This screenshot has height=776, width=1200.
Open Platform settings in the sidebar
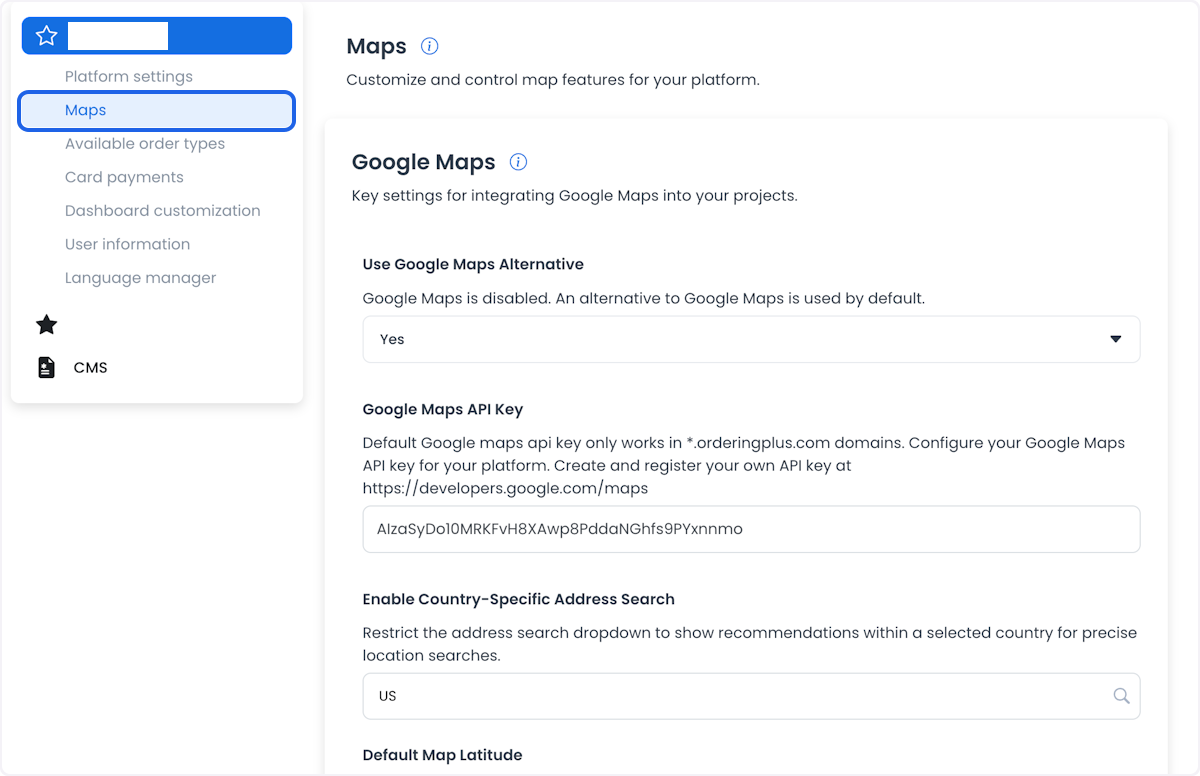[129, 77]
